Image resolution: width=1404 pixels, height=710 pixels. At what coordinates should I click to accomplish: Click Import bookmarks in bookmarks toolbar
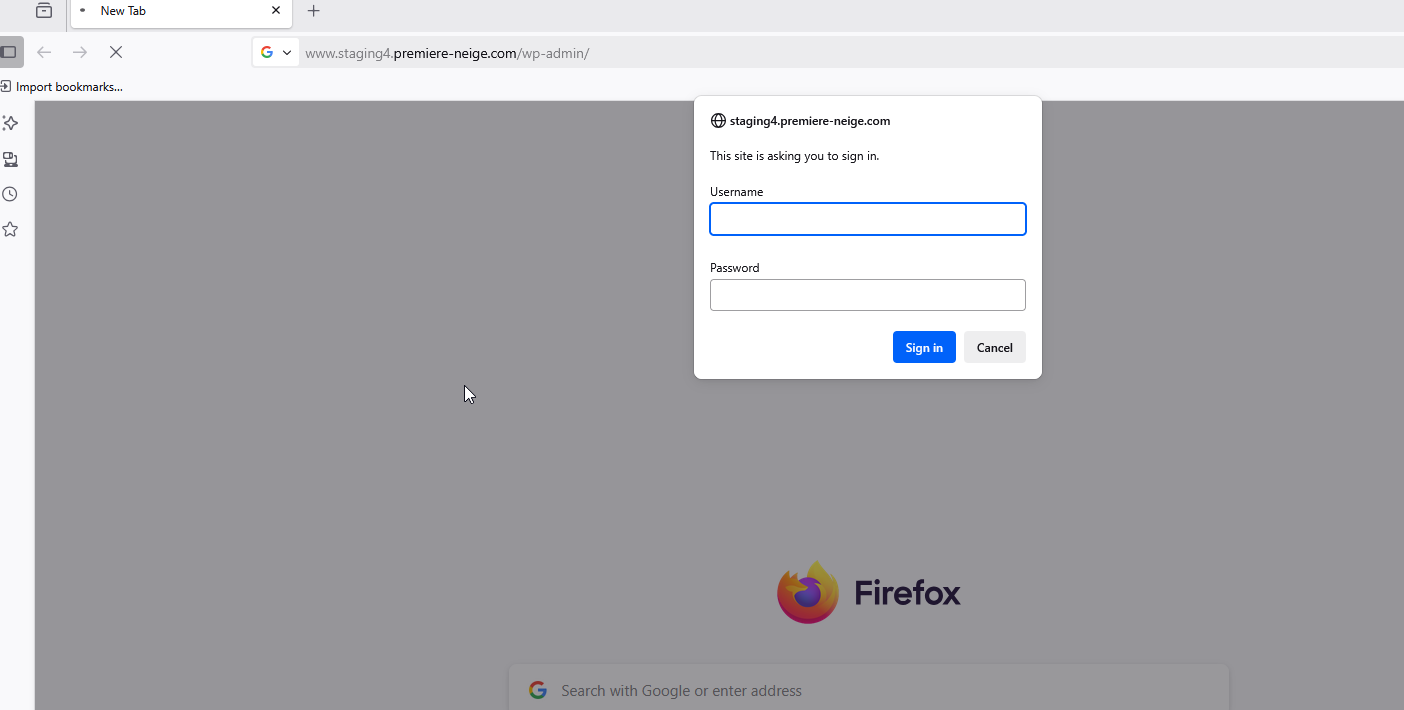tap(62, 87)
